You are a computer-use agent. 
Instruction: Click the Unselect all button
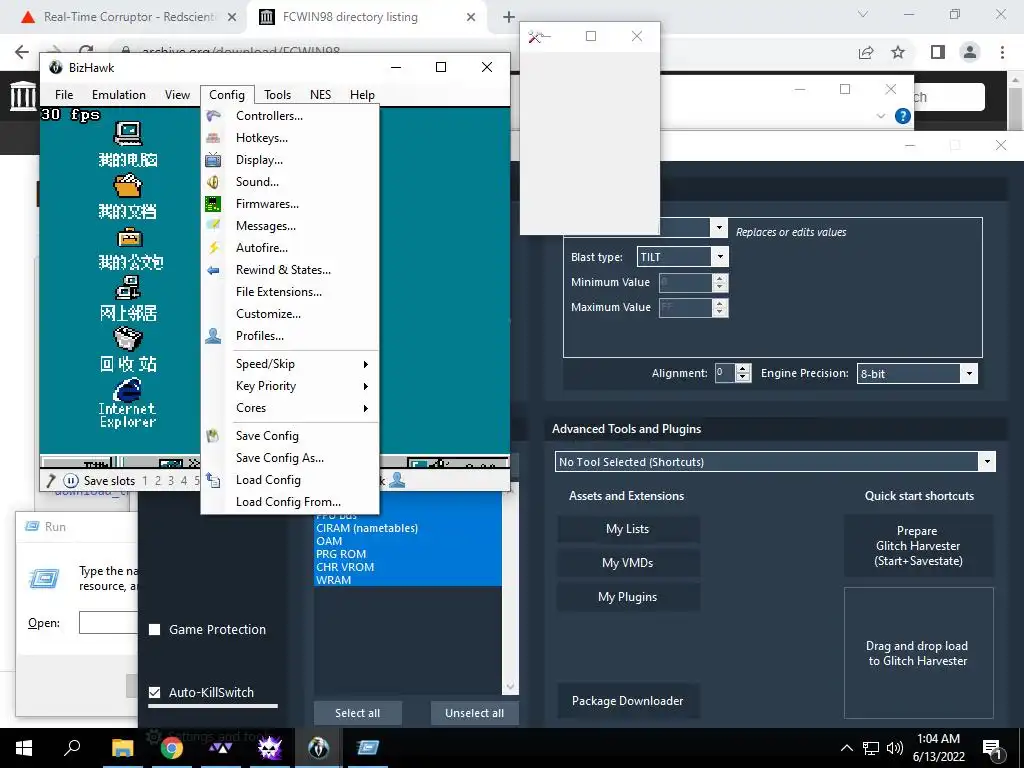pyautogui.click(x=474, y=713)
